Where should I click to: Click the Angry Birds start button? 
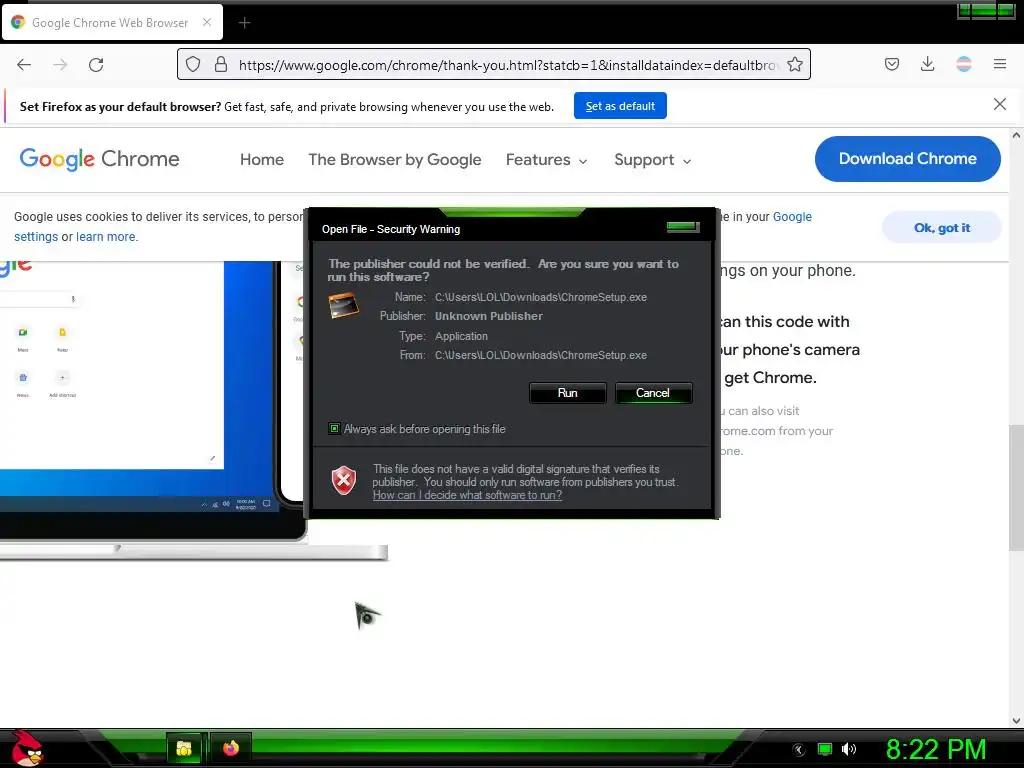pos(26,748)
